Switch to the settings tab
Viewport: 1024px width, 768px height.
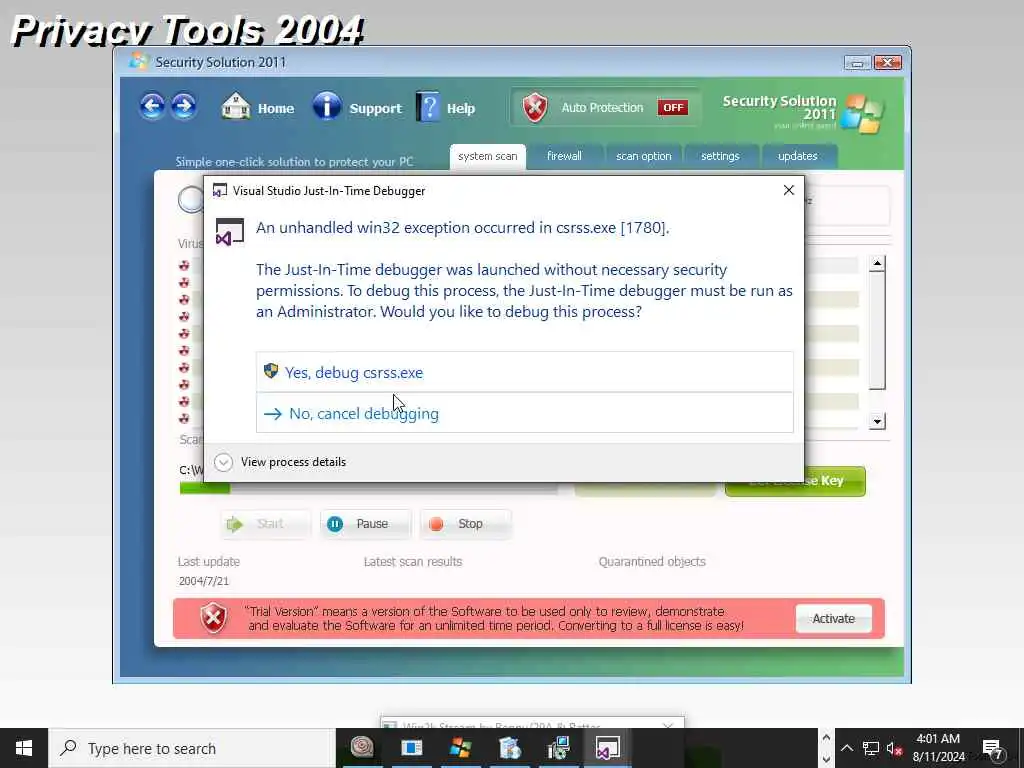[x=720, y=157]
